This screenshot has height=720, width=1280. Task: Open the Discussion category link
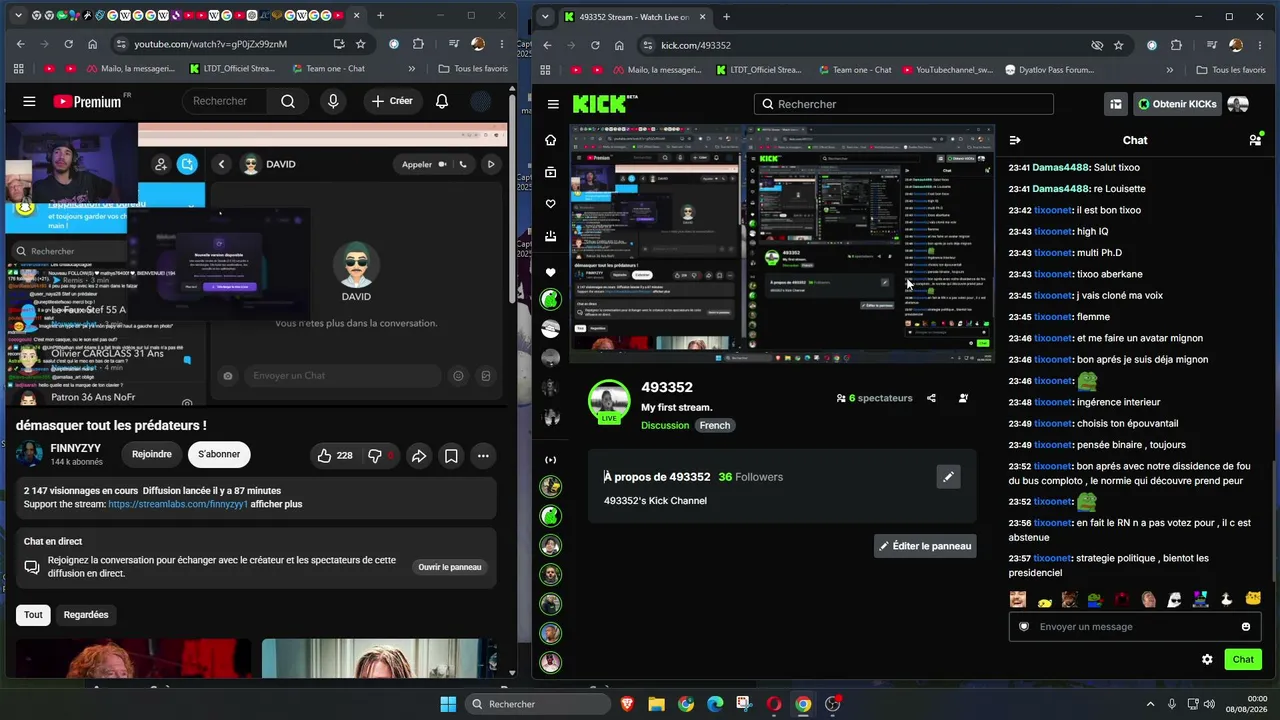point(665,425)
